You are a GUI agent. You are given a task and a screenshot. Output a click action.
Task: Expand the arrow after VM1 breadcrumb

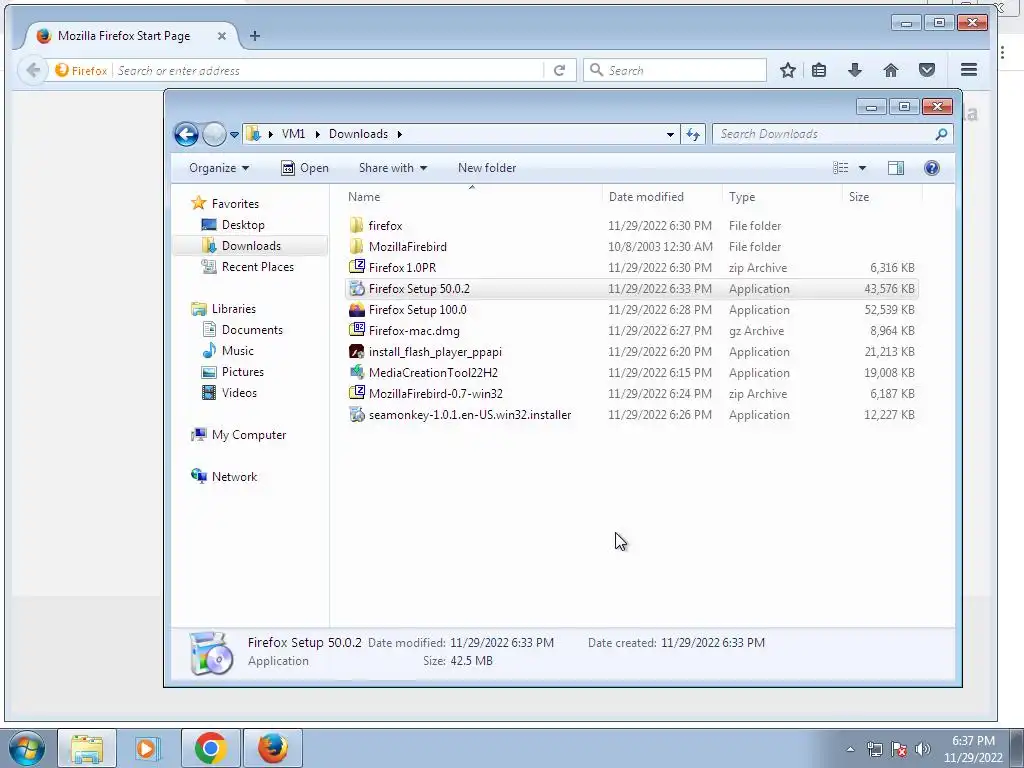[318, 135]
